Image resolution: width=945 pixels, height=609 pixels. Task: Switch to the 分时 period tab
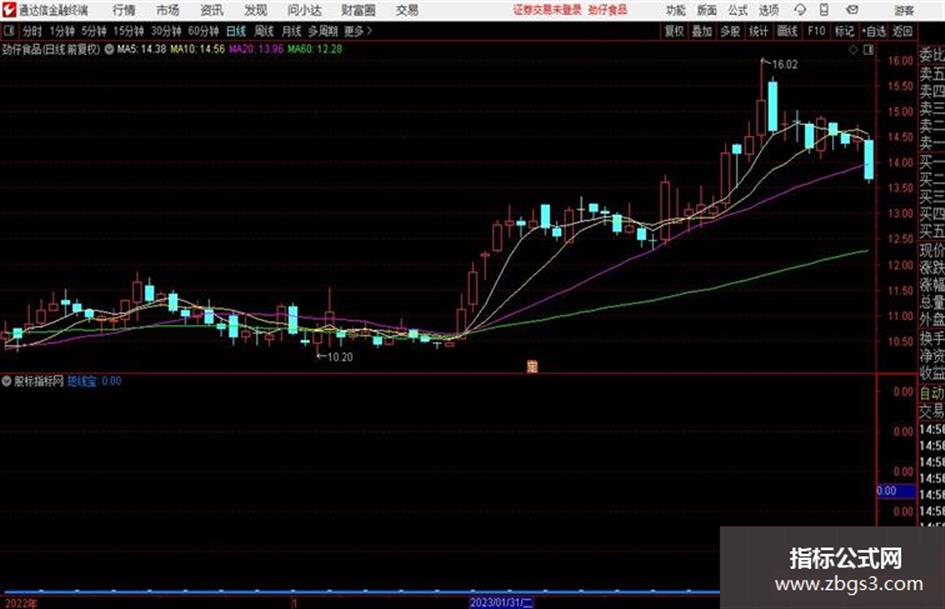(32, 31)
